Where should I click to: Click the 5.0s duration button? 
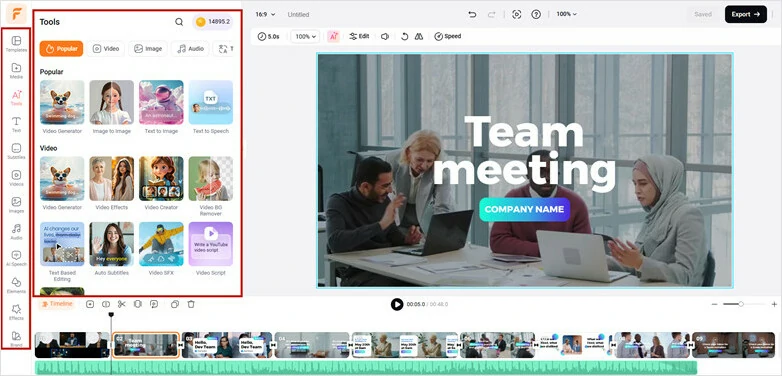(268, 36)
